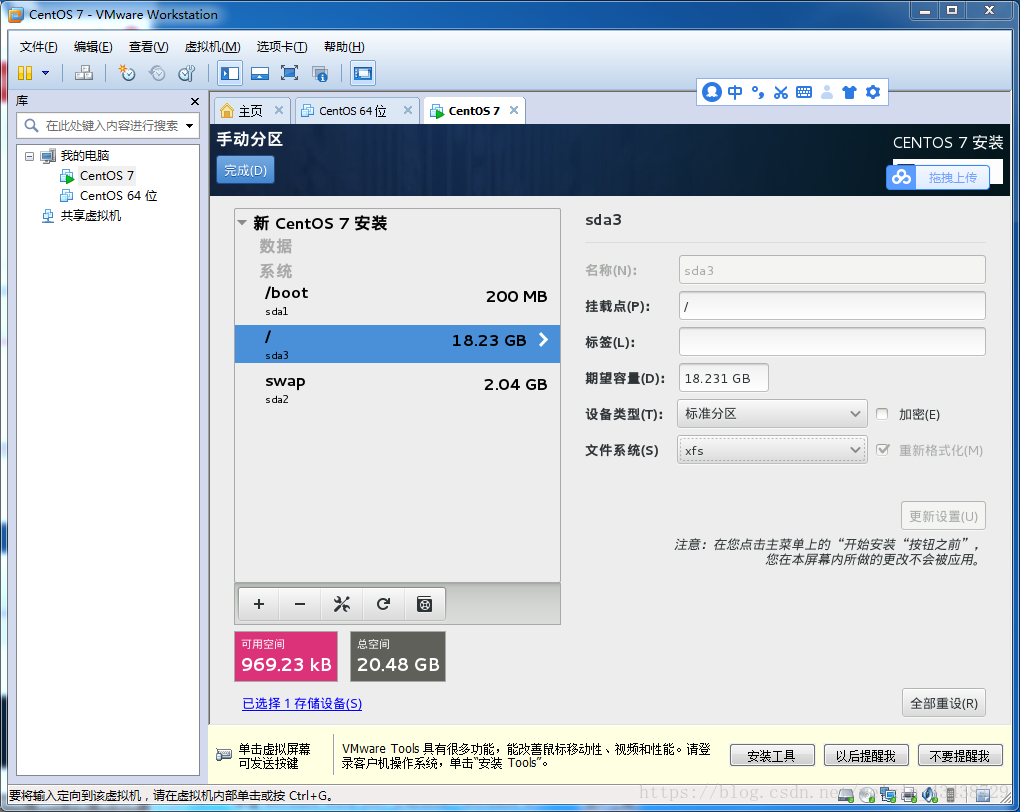Open the library search dropdown arrow
This screenshot has width=1020, height=812.
[x=189, y=126]
